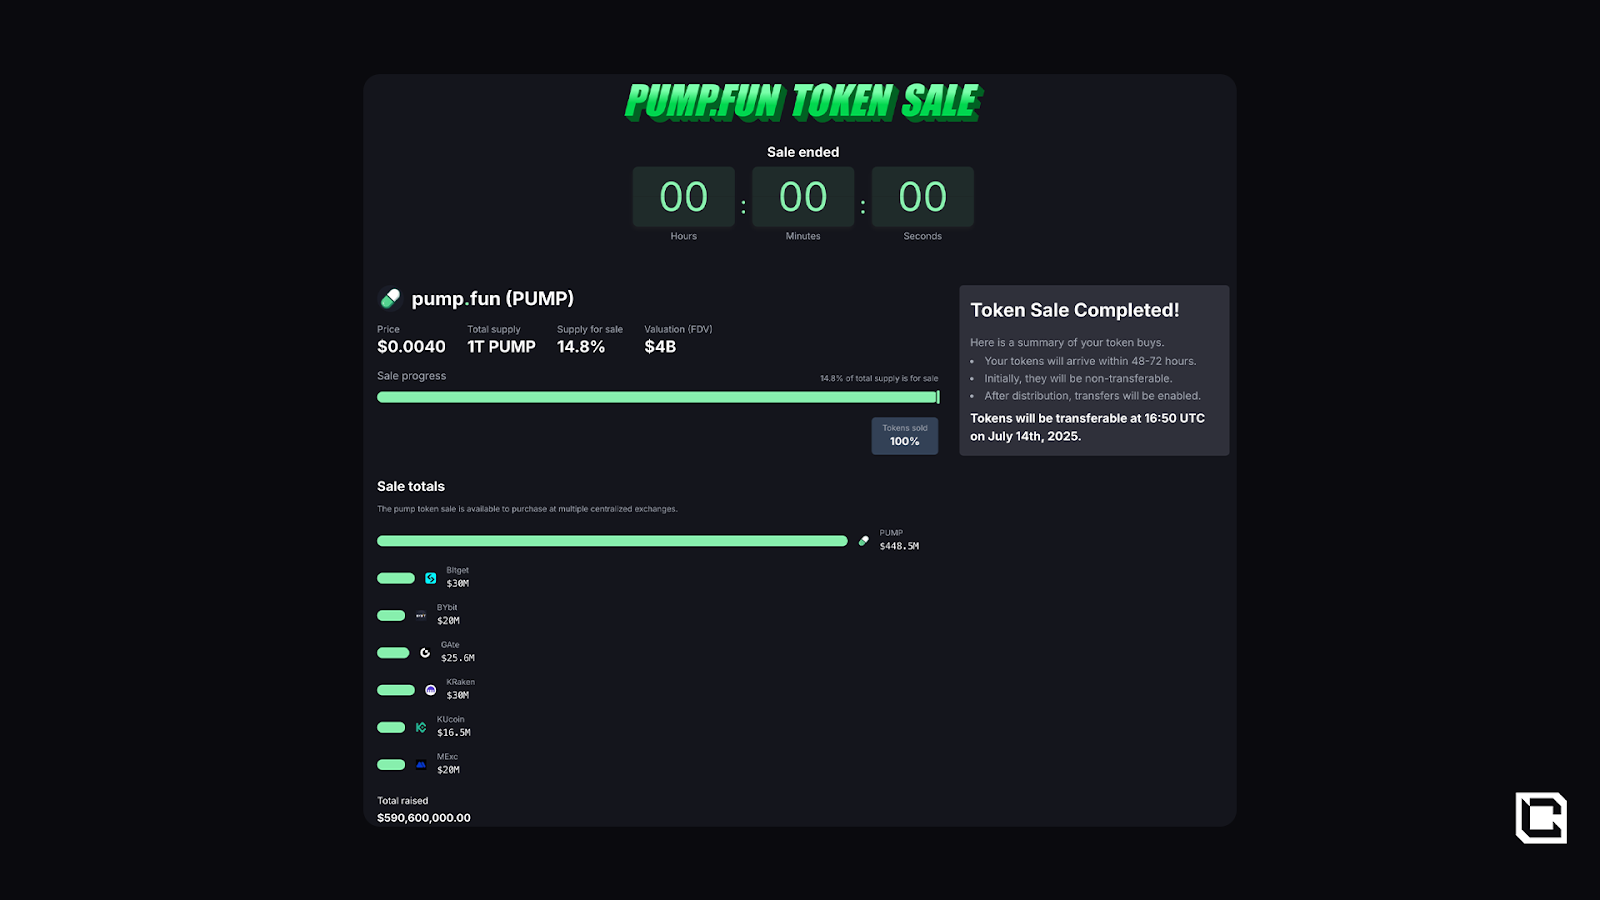Click the Hours countdown box
This screenshot has width=1600, height=900.
(684, 197)
